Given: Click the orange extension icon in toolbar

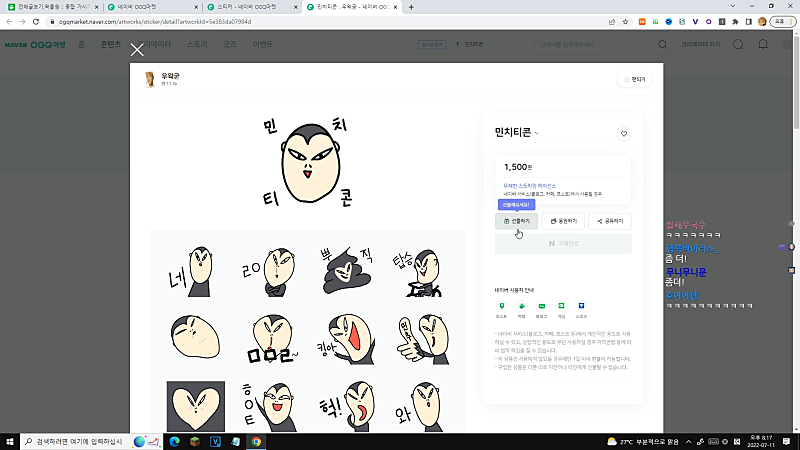Looking at the screenshot, I should click(642, 22).
